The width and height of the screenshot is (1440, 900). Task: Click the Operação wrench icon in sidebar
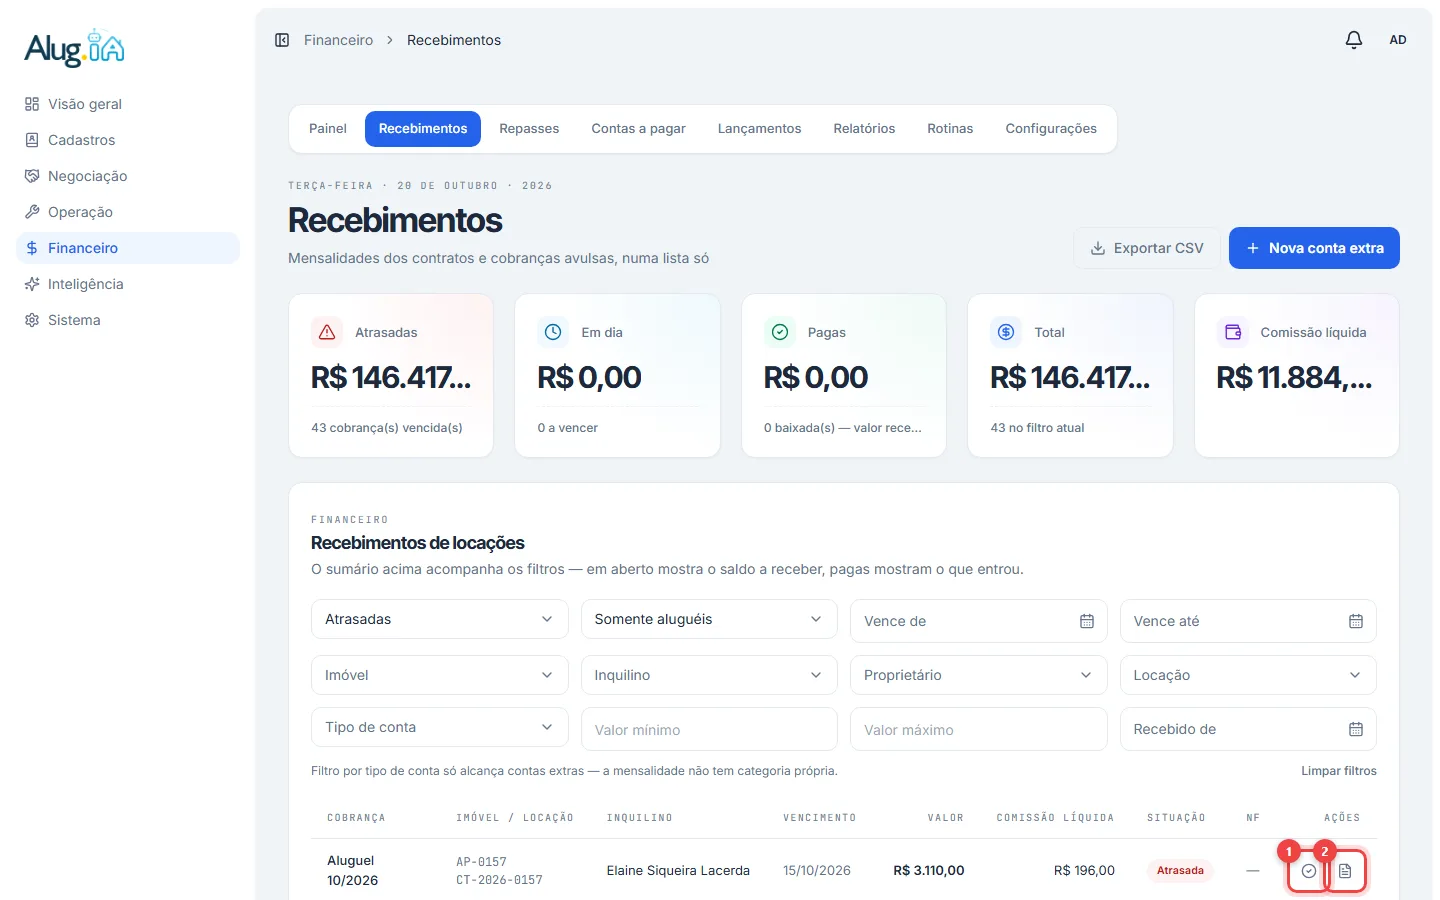(32, 212)
